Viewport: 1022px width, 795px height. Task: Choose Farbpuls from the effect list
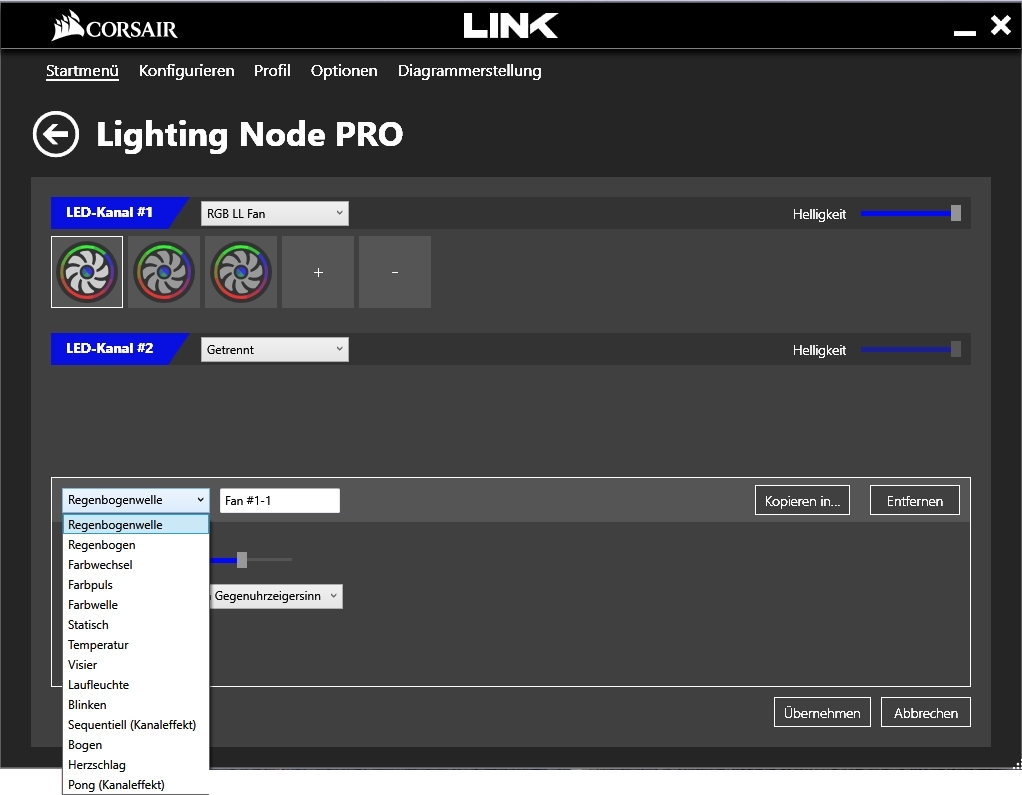pos(90,585)
